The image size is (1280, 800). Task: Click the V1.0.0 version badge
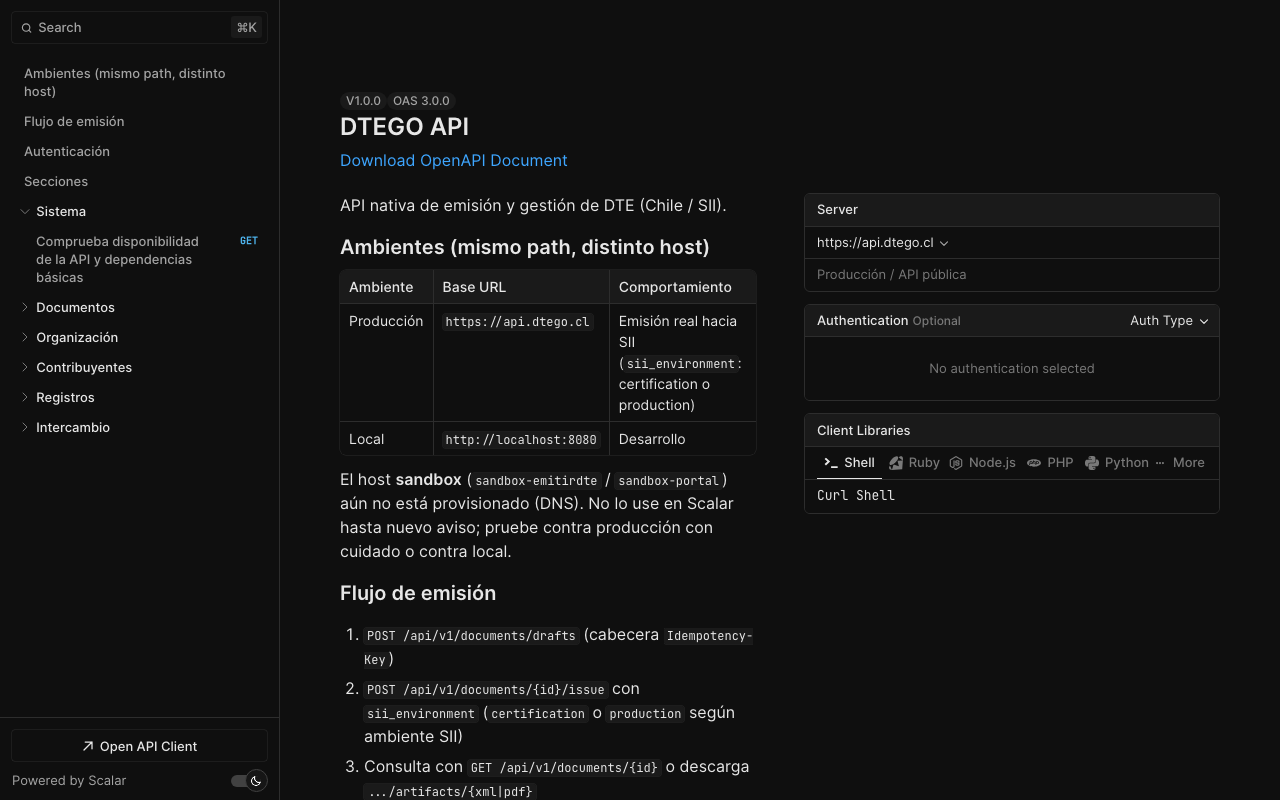click(x=363, y=101)
